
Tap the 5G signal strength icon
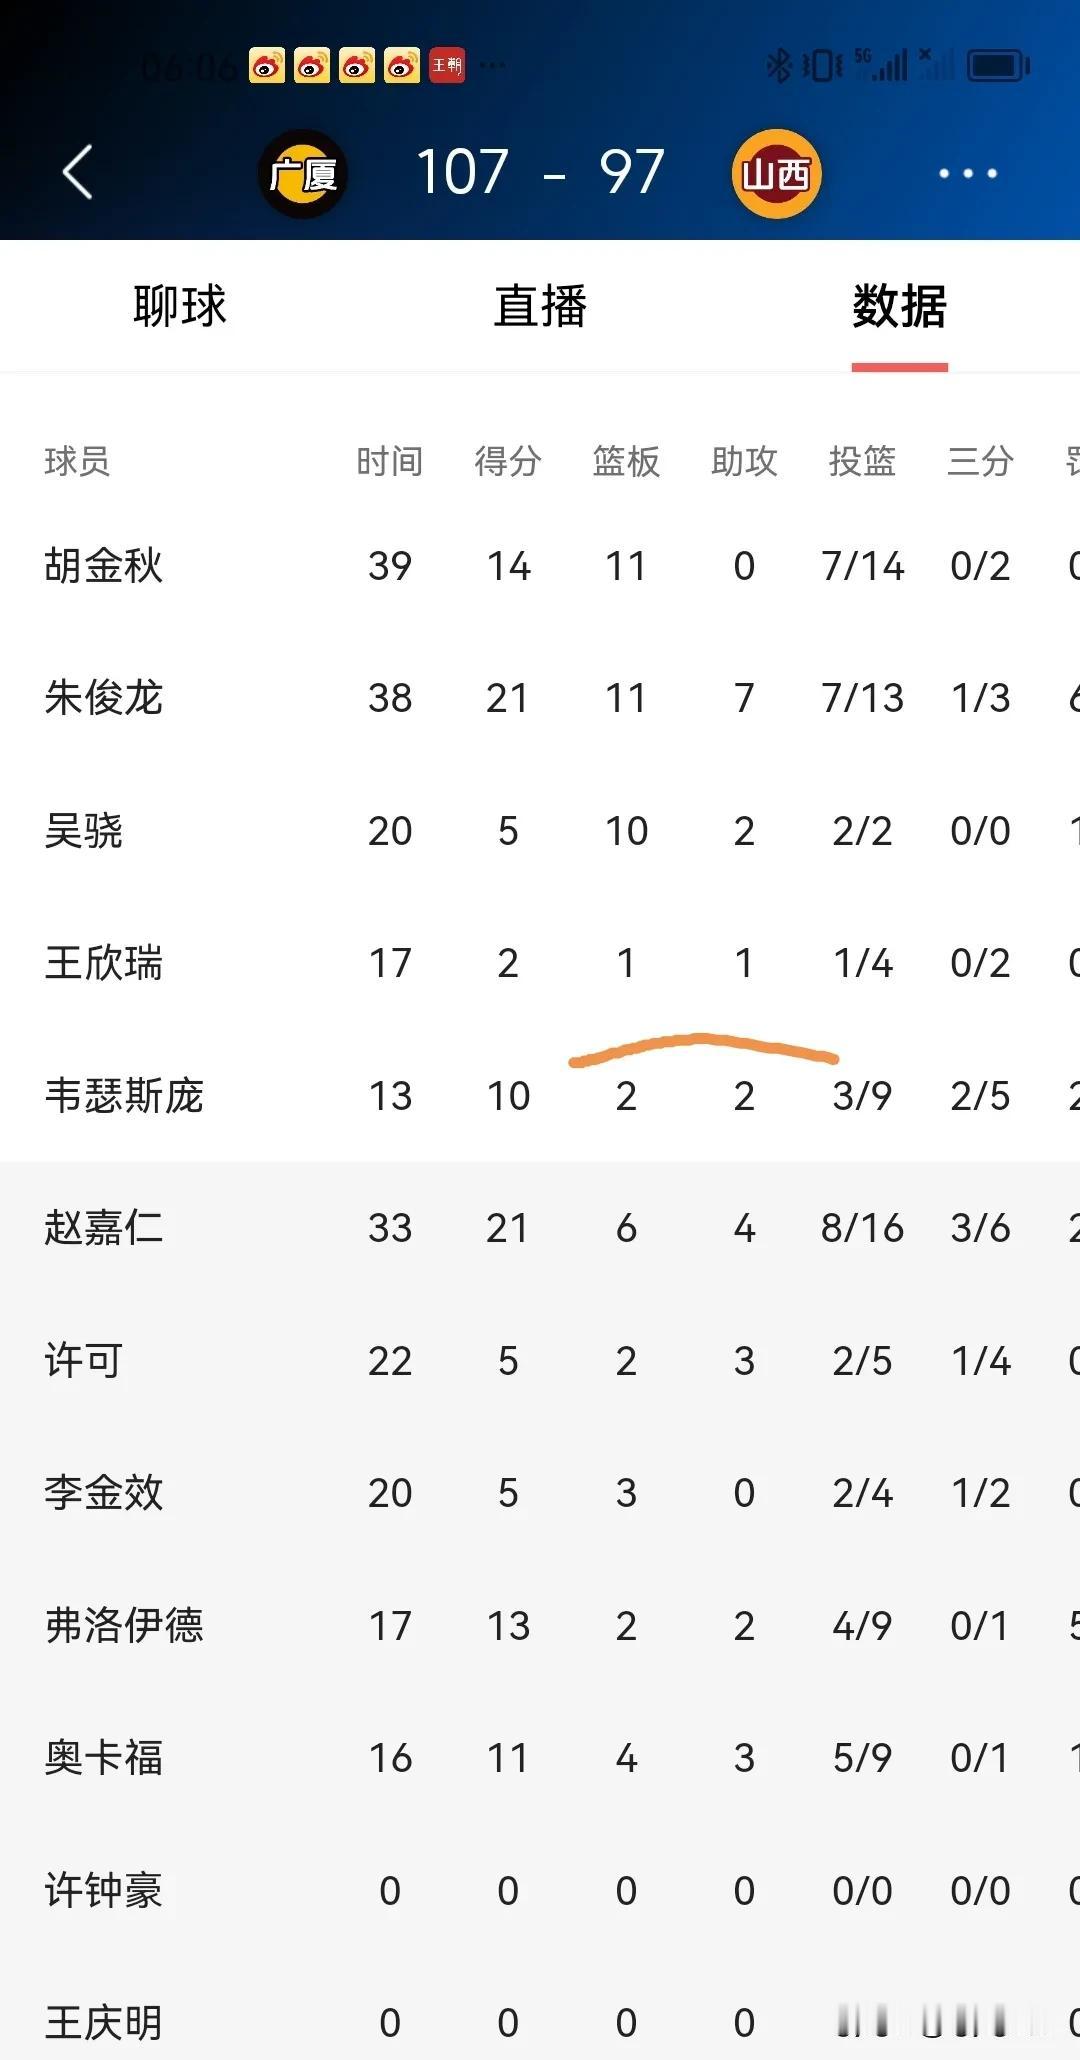882,66
